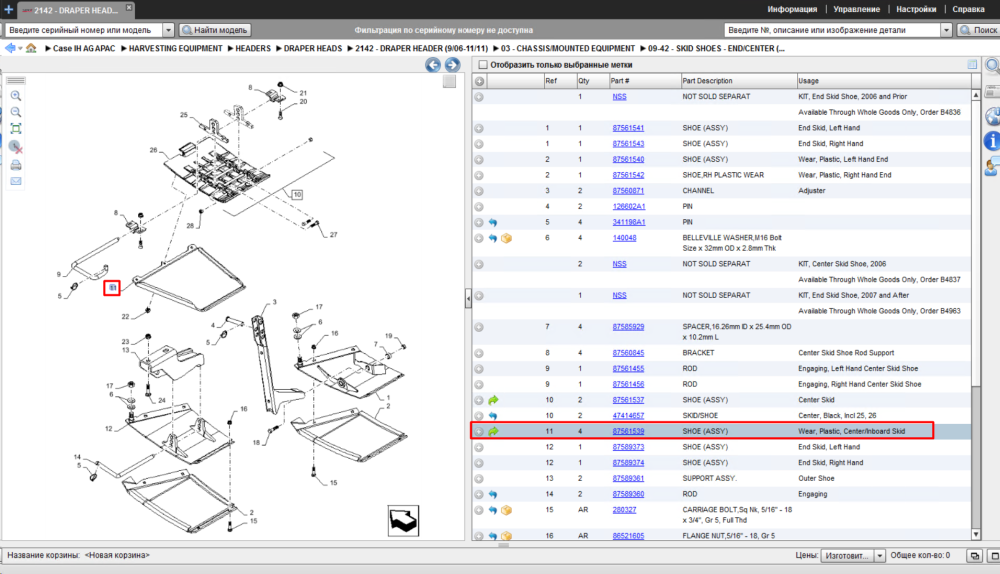Add part 87560871 with circle toggle

479,191
